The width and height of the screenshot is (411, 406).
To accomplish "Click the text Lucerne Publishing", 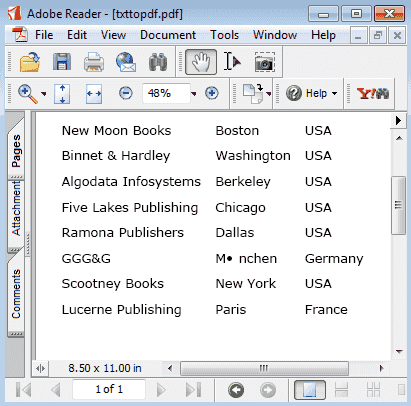I will point(122,310).
